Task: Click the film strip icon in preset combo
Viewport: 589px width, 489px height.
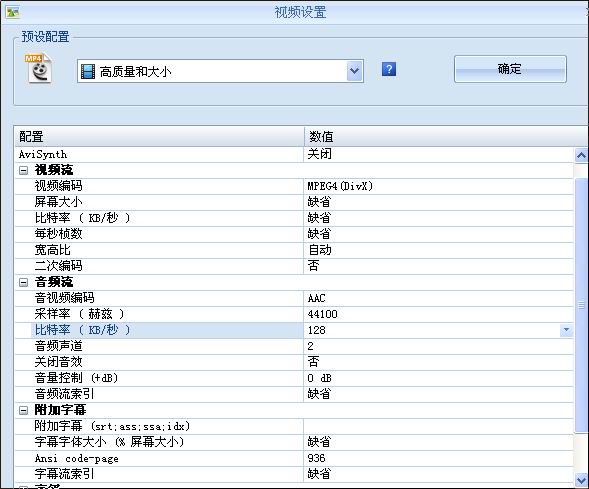Action: 88,71
